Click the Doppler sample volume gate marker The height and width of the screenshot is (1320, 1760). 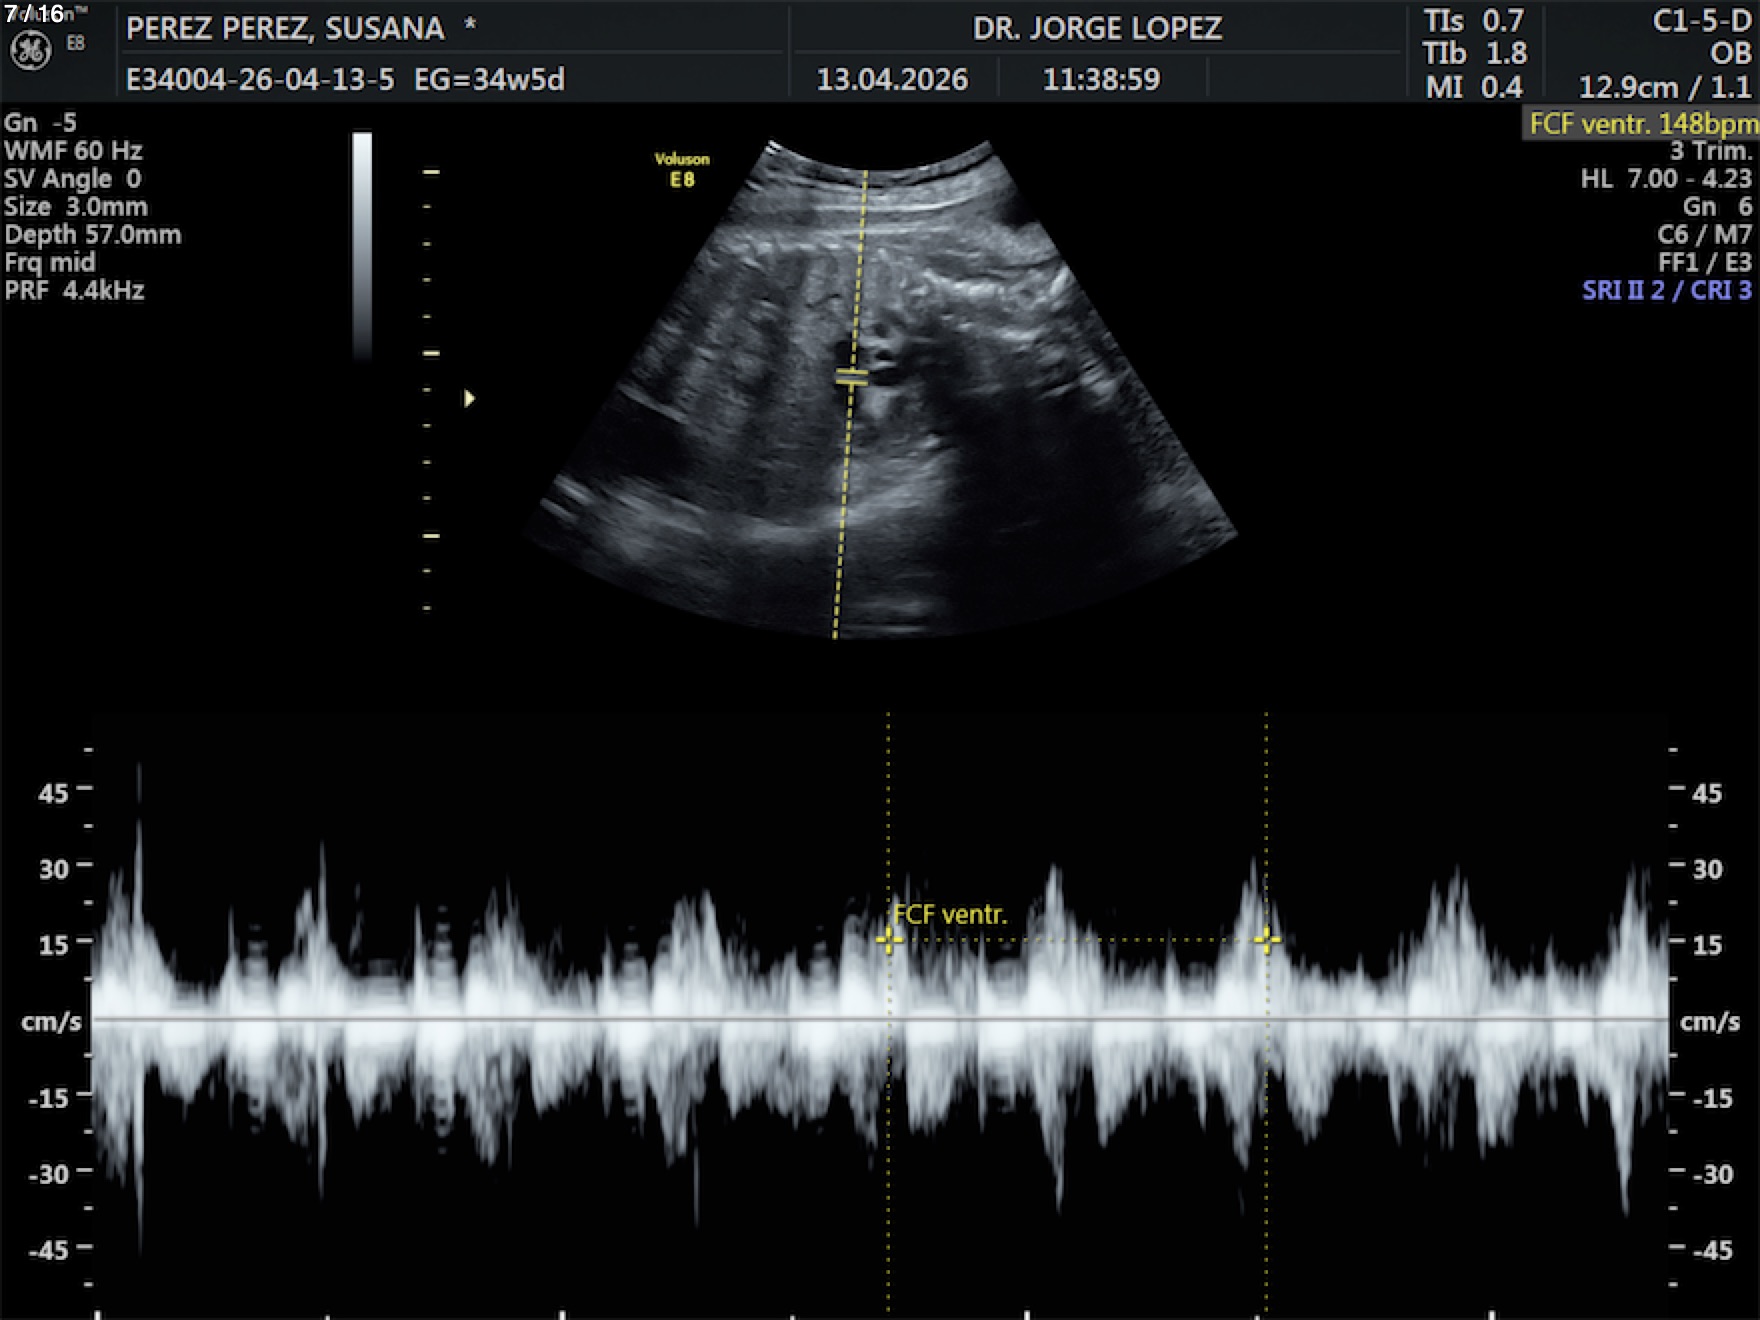(x=852, y=377)
